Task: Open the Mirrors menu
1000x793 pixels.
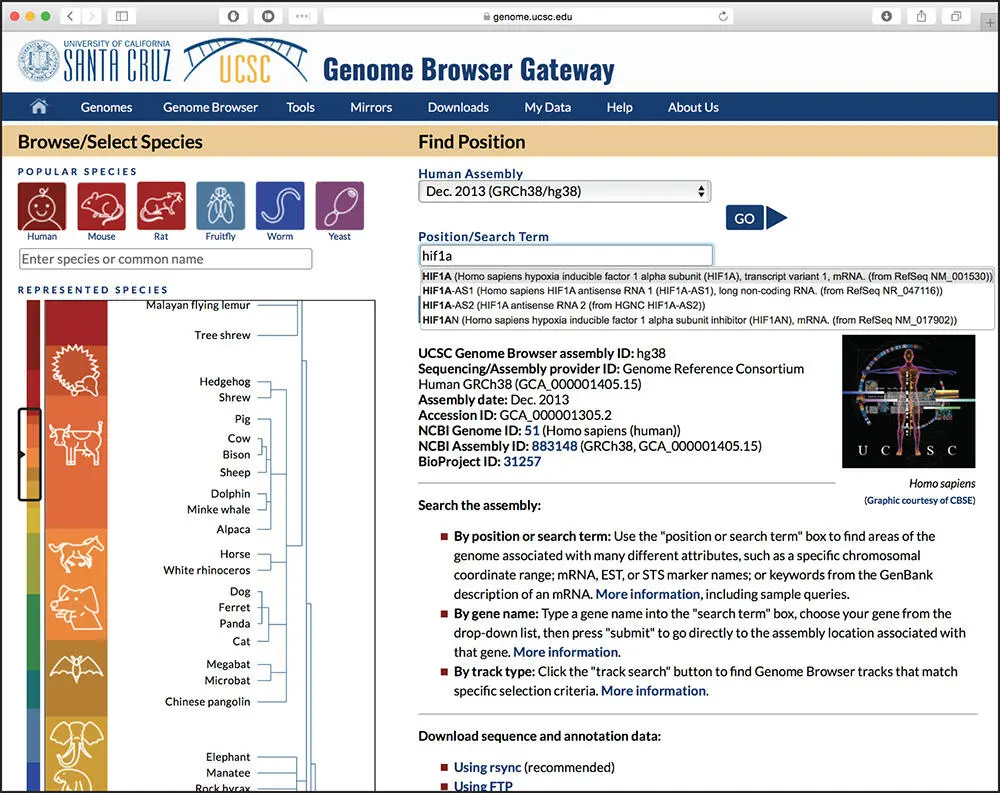Action: 371,107
